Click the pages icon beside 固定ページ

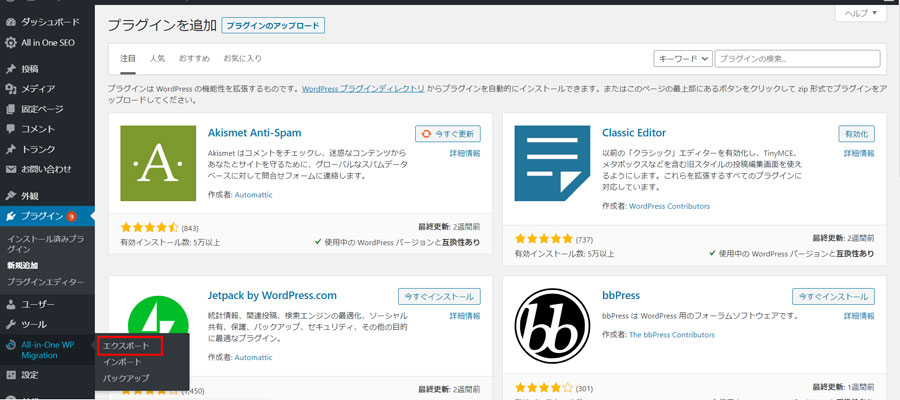click(x=10, y=109)
